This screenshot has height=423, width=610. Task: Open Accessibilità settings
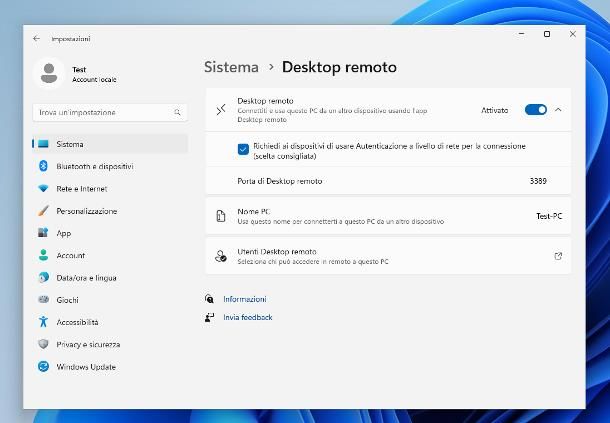110,322
